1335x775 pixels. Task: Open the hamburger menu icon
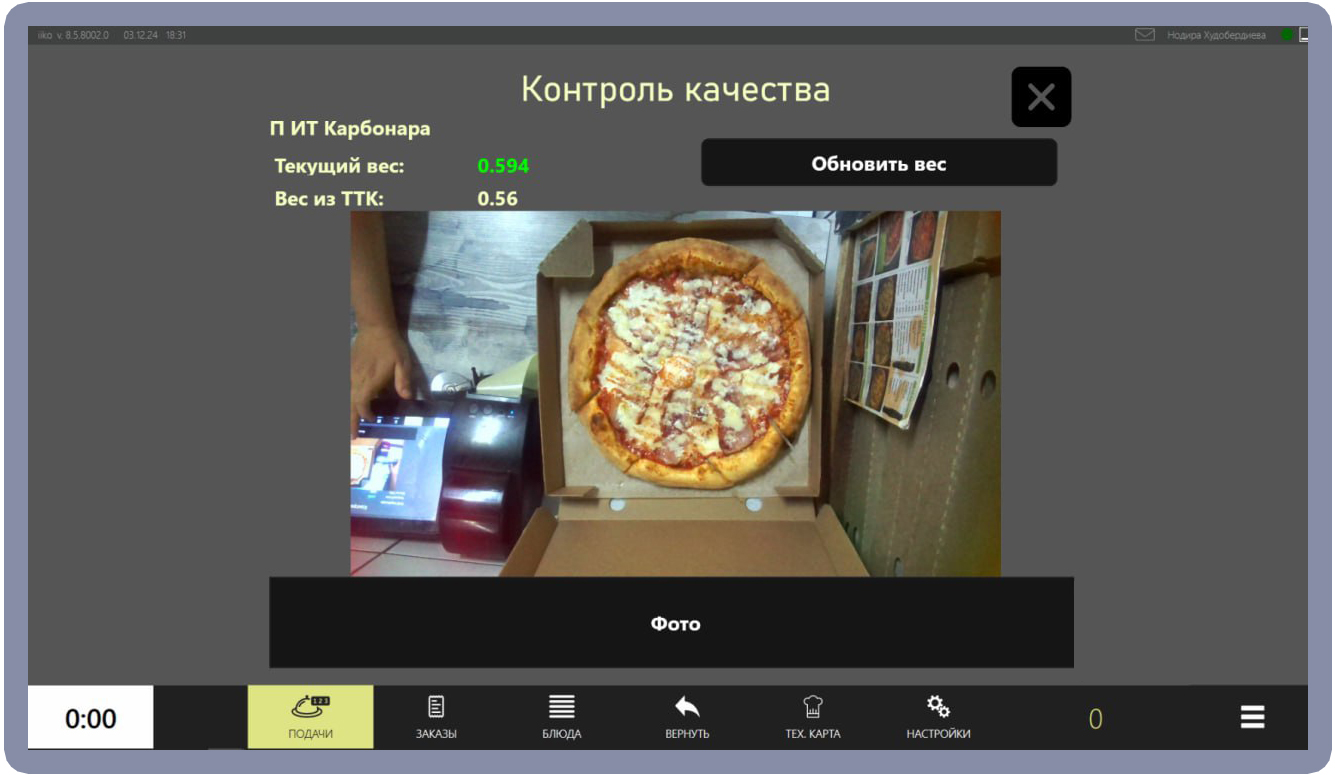click(x=1253, y=716)
